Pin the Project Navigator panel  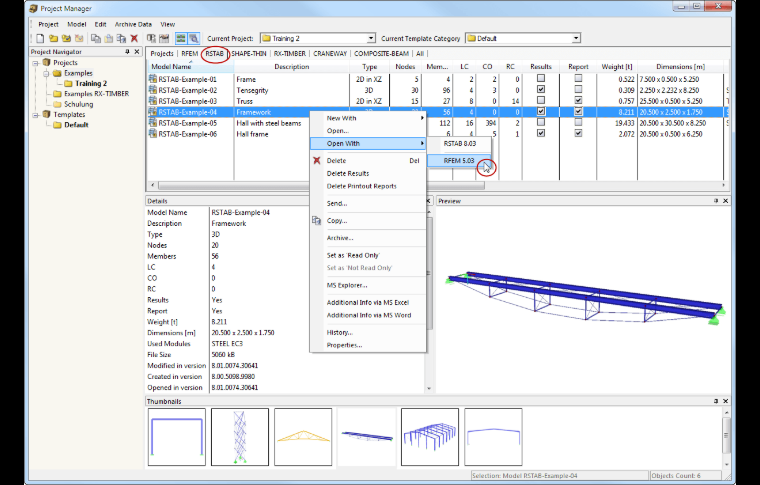pos(127,51)
